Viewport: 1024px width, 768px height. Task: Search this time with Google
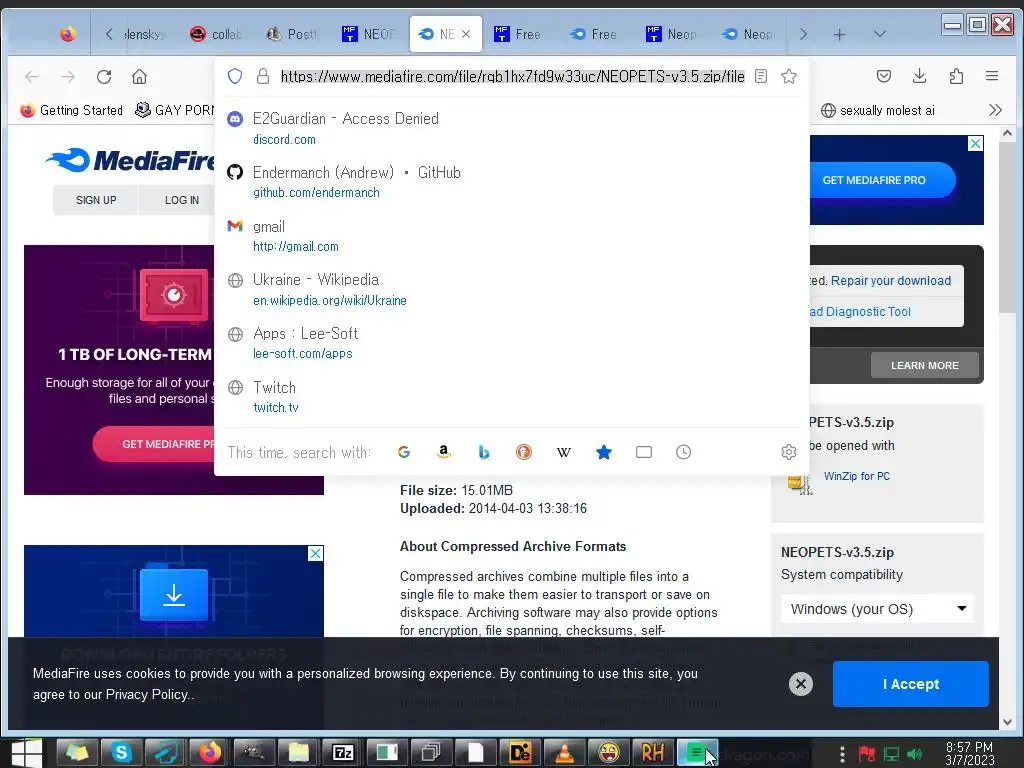tap(404, 452)
